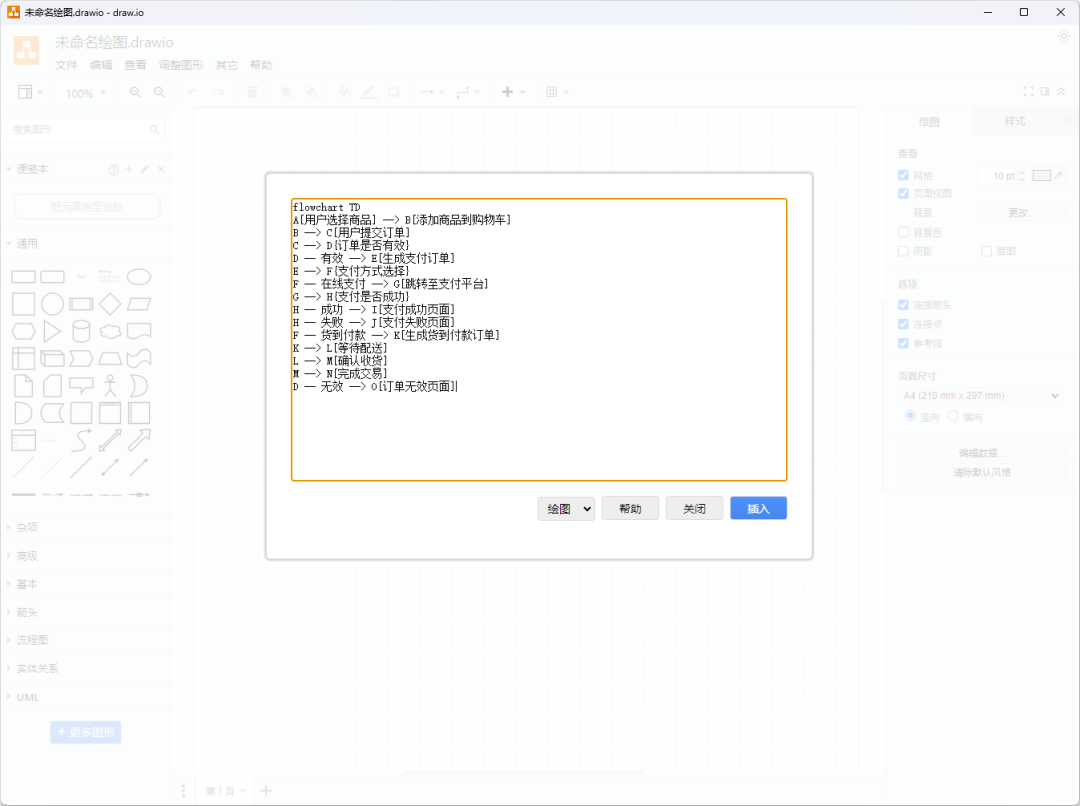Expand the 杂项 shape category
The image size is (1080, 806).
coord(27,527)
